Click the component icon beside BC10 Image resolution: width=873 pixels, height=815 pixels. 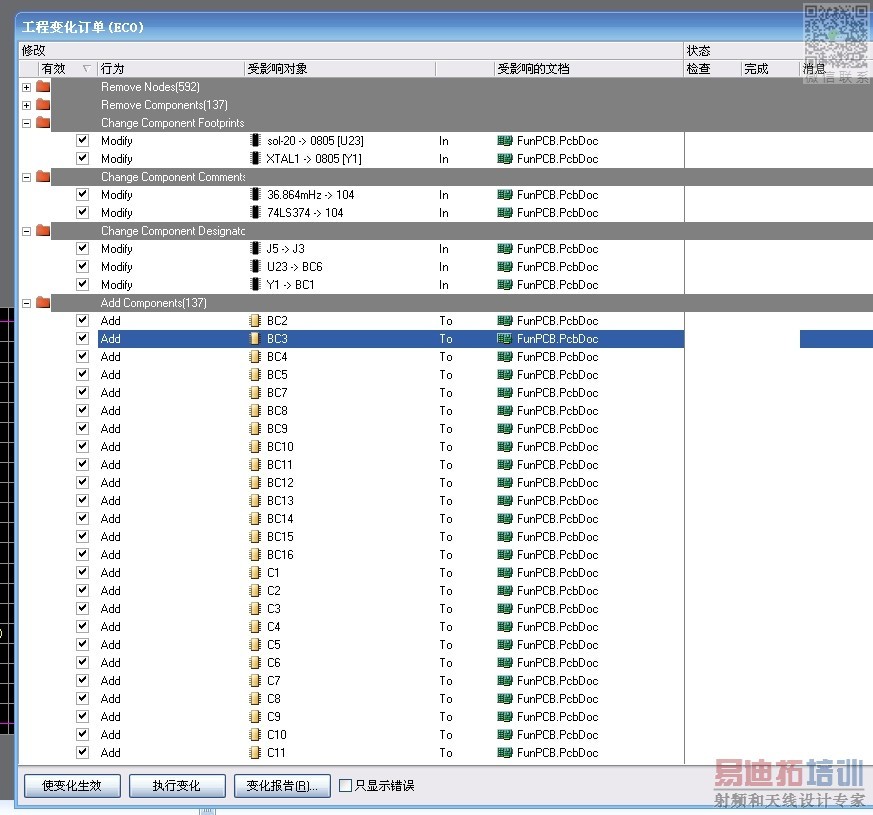click(255, 446)
